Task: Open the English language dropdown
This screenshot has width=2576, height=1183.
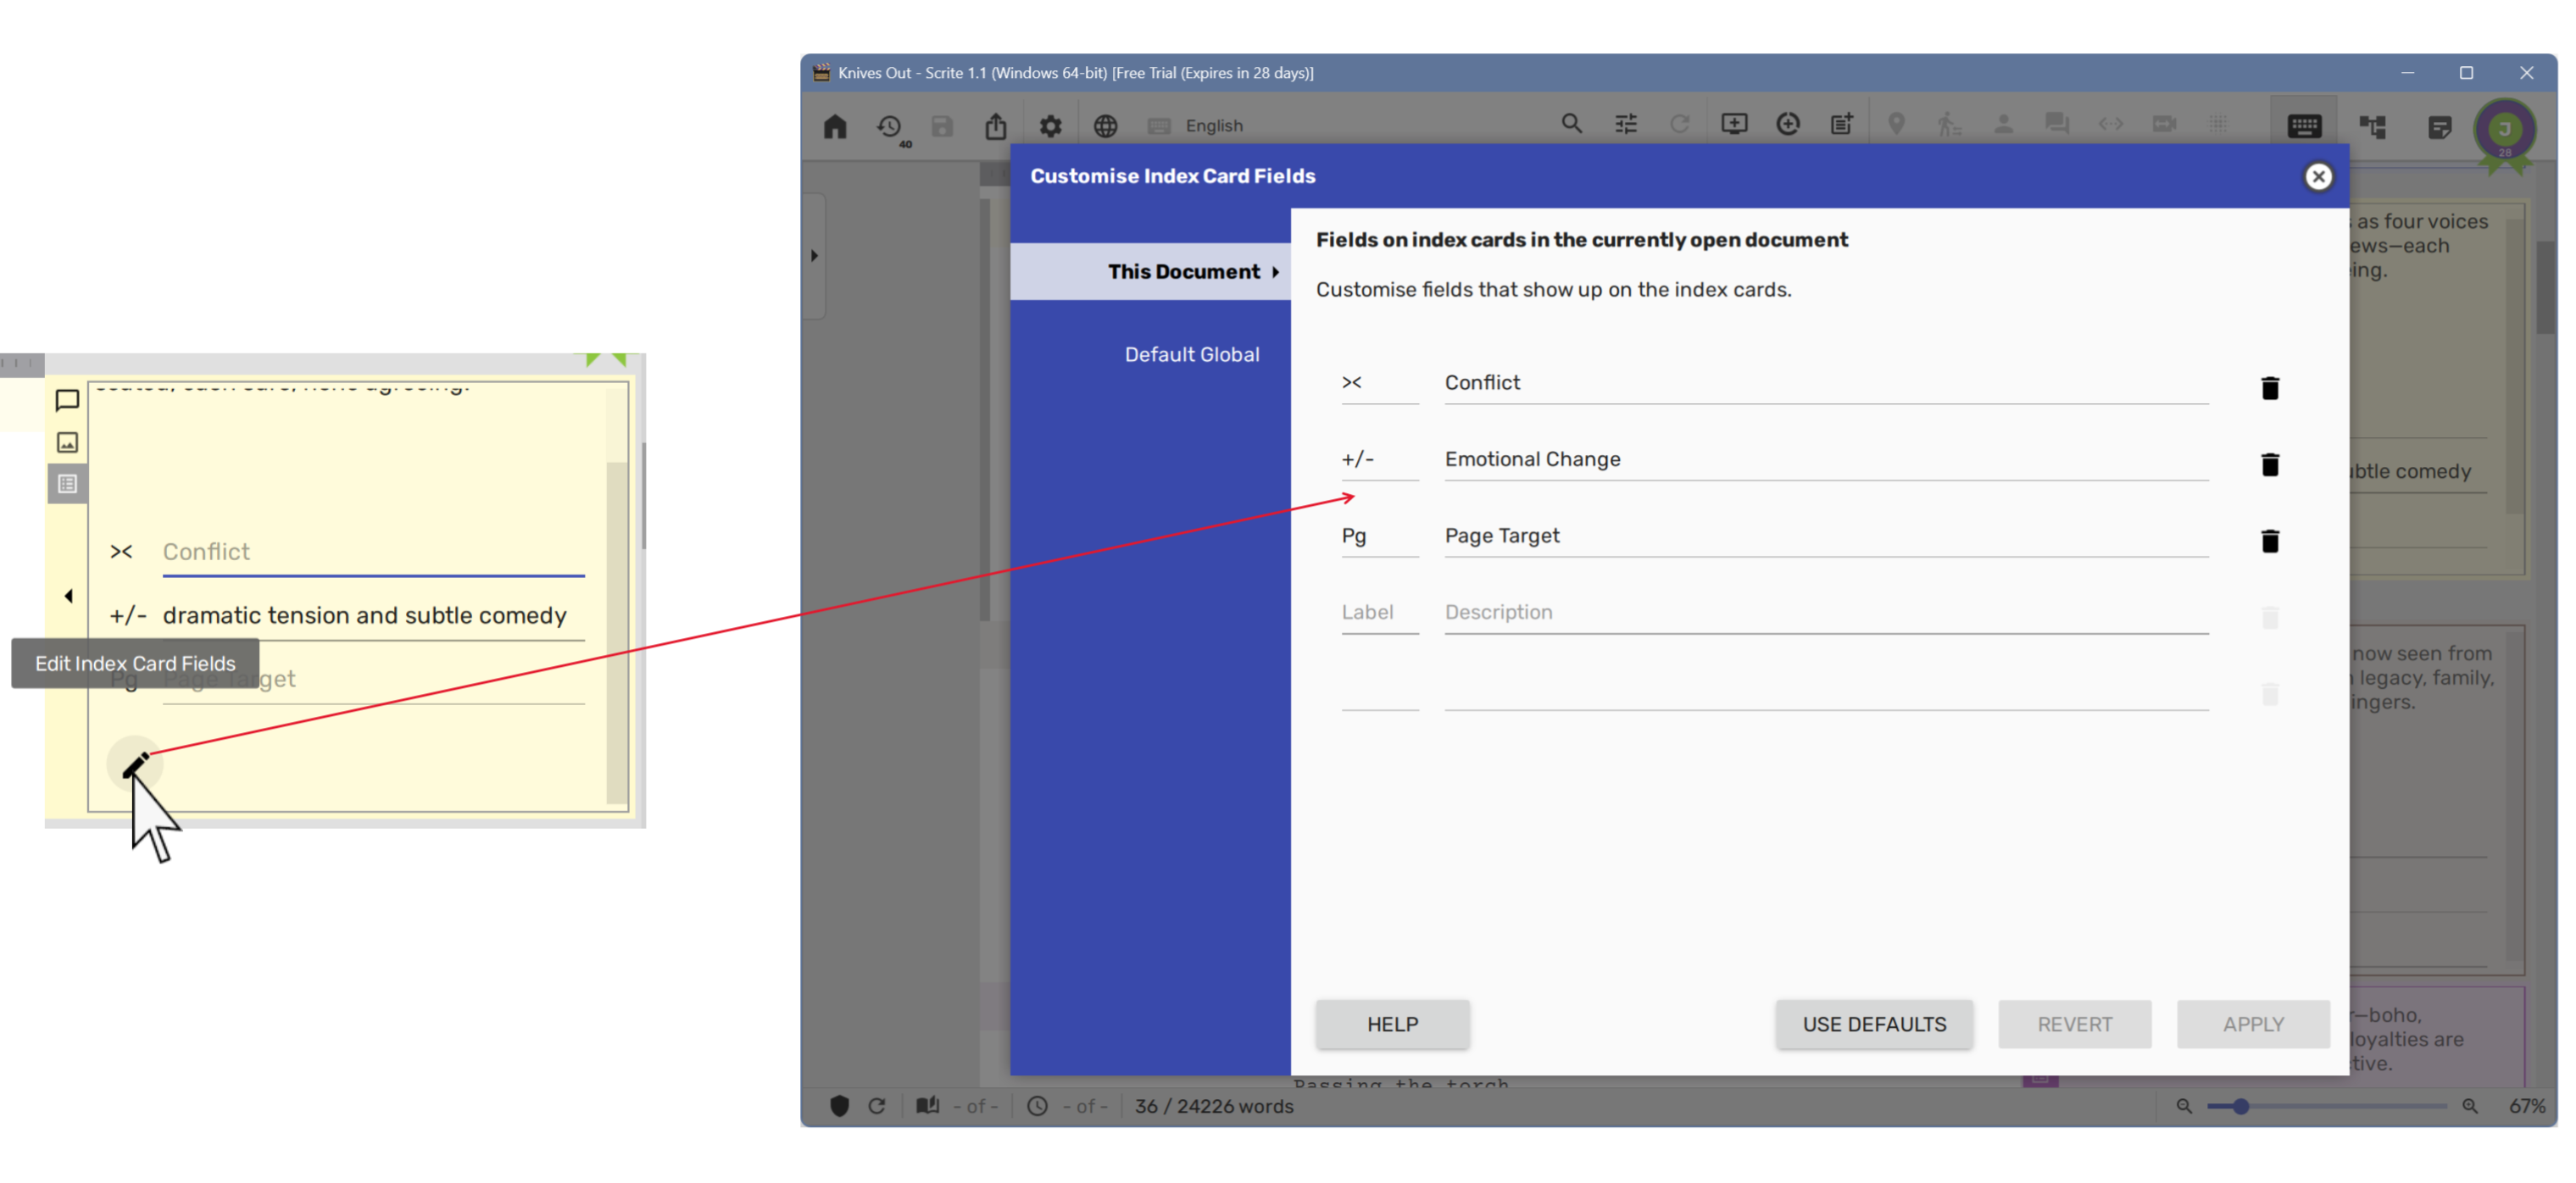Action: tap(1213, 126)
